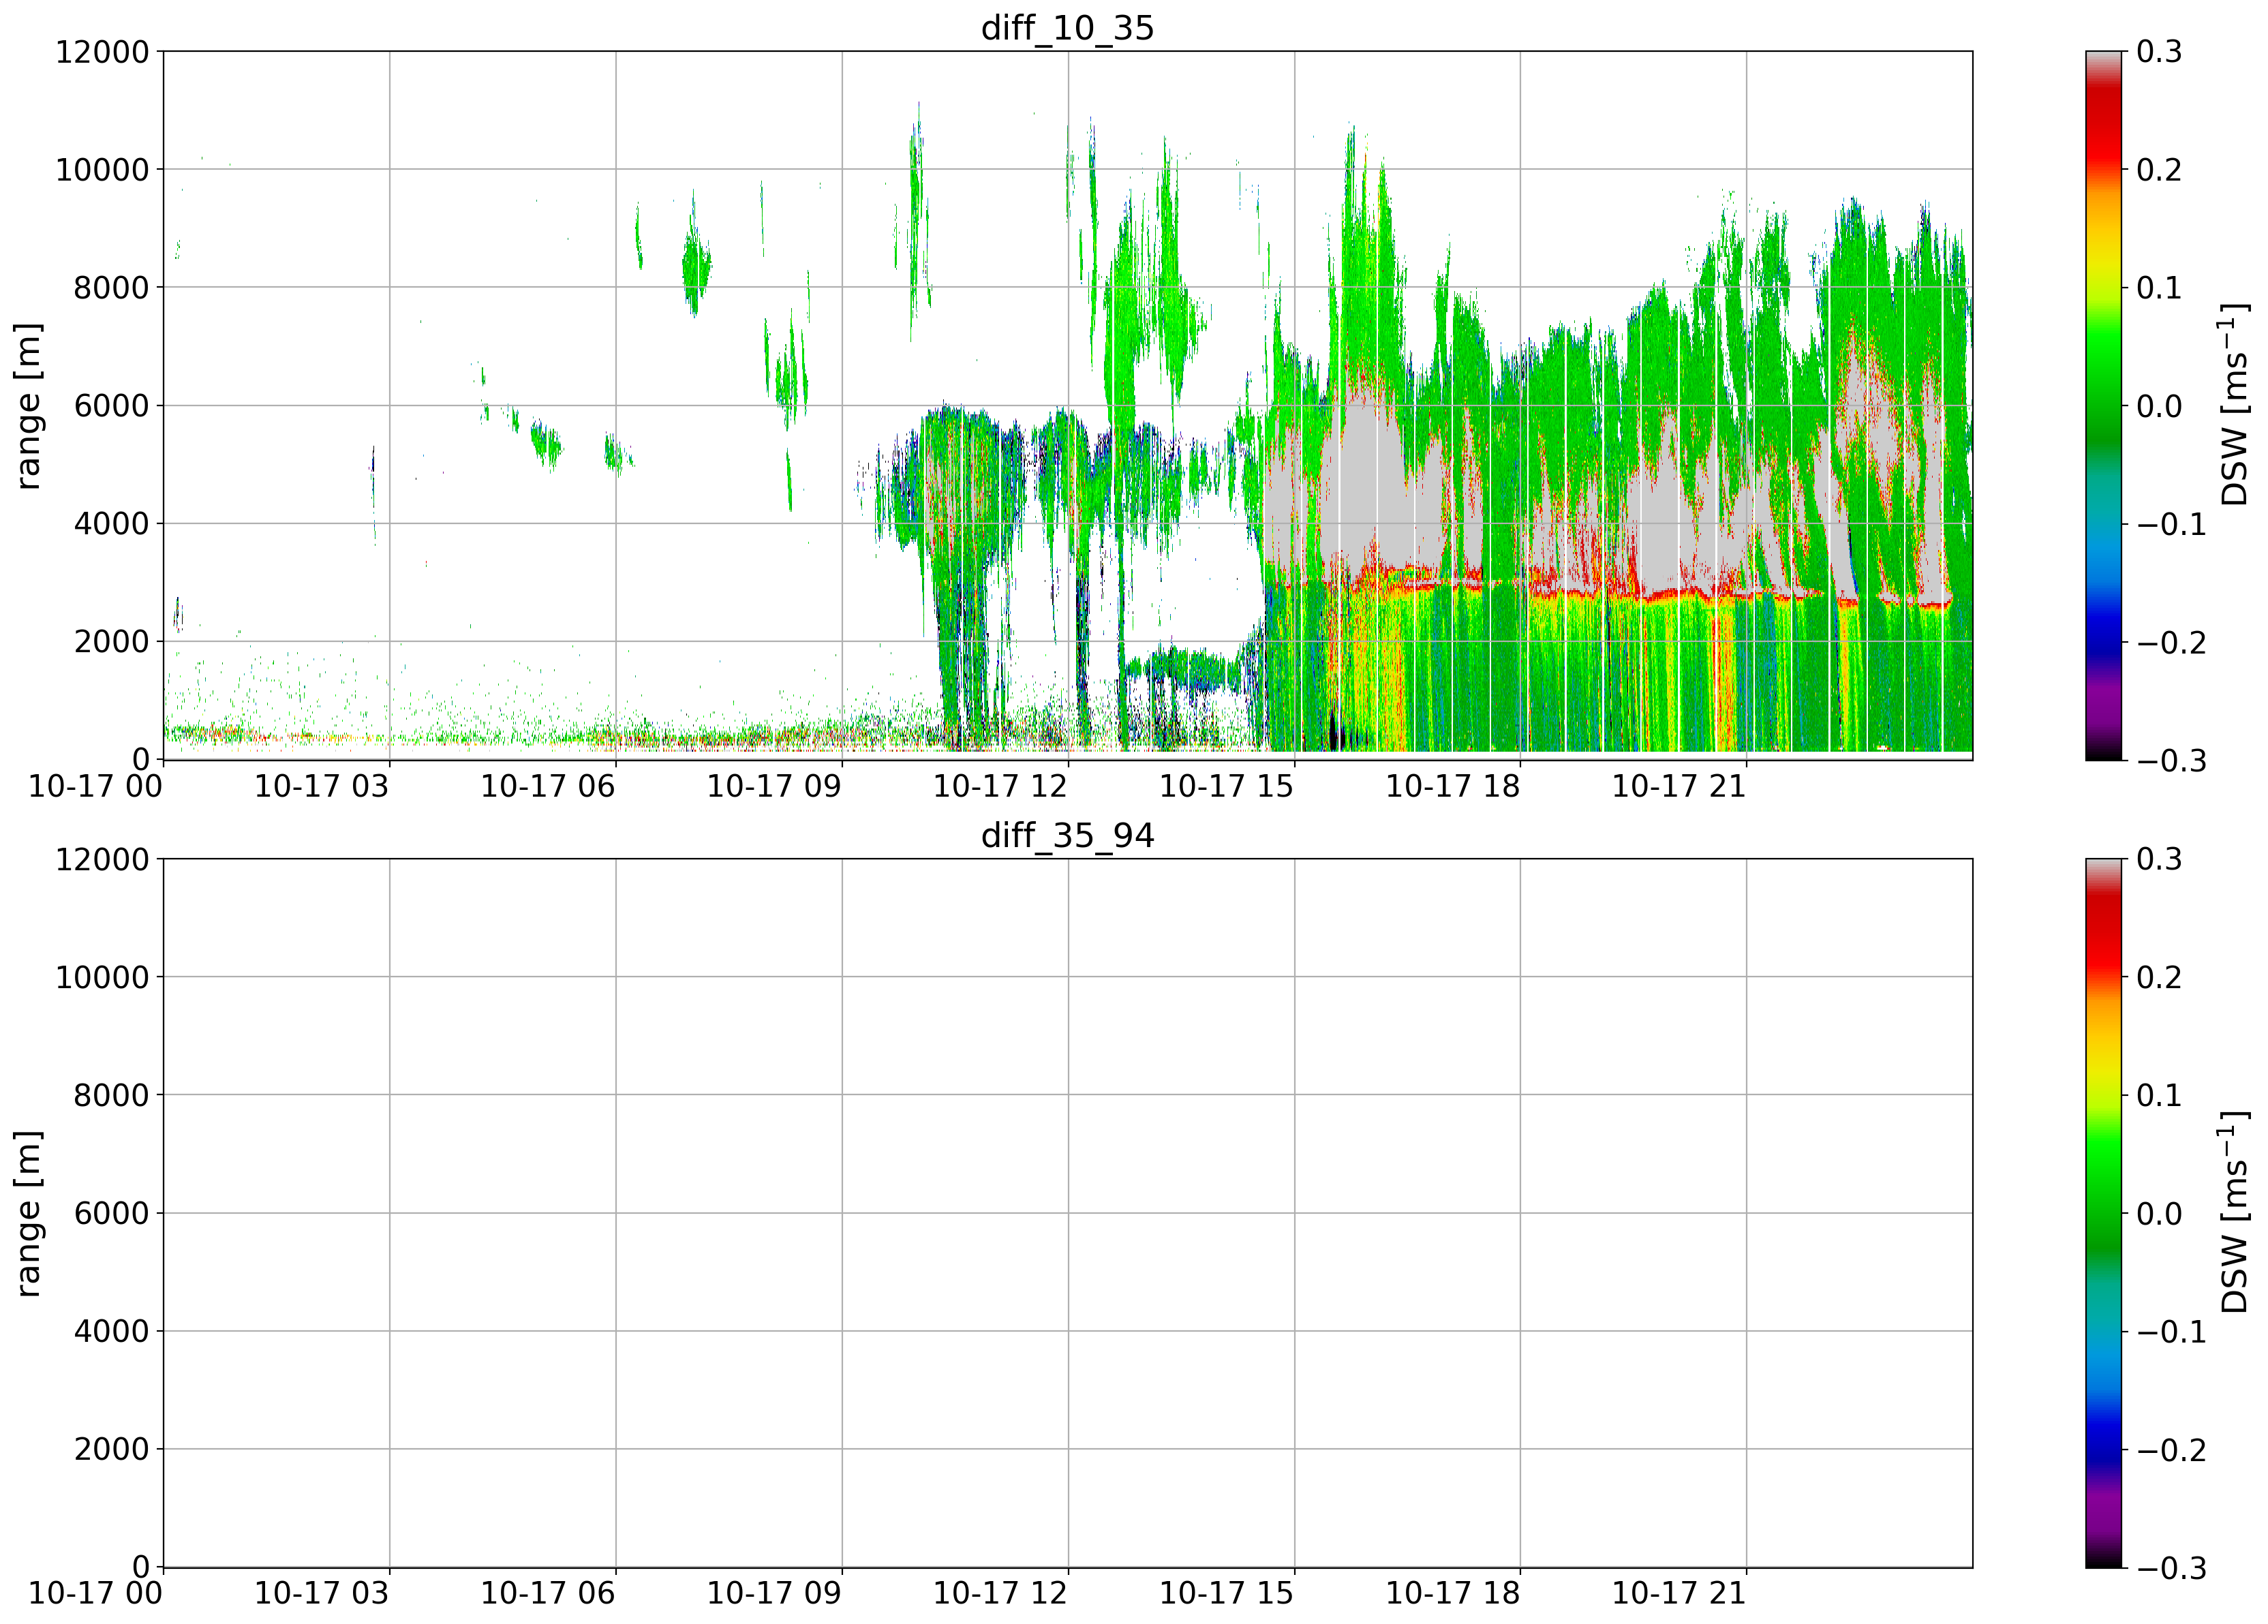
Task: Select the "range [m]" label of diff_10_35 plot
Action: (x=29, y=405)
